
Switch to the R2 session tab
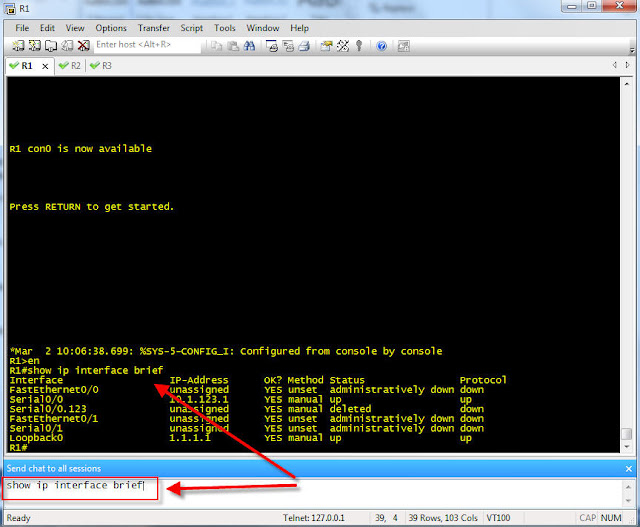(x=70, y=66)
